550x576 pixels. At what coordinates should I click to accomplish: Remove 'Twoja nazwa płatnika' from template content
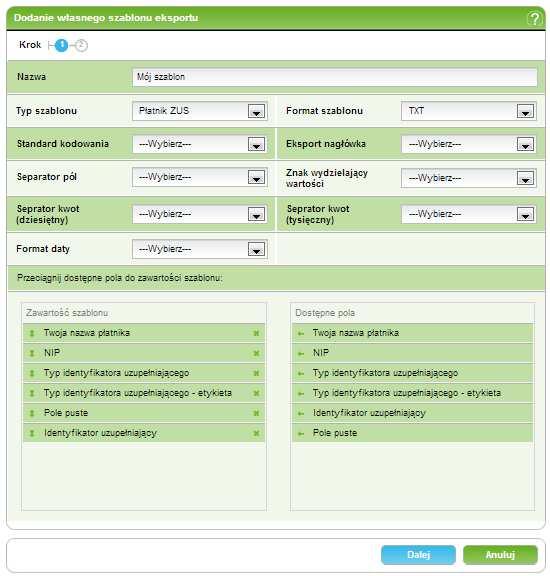coord(256,334)
